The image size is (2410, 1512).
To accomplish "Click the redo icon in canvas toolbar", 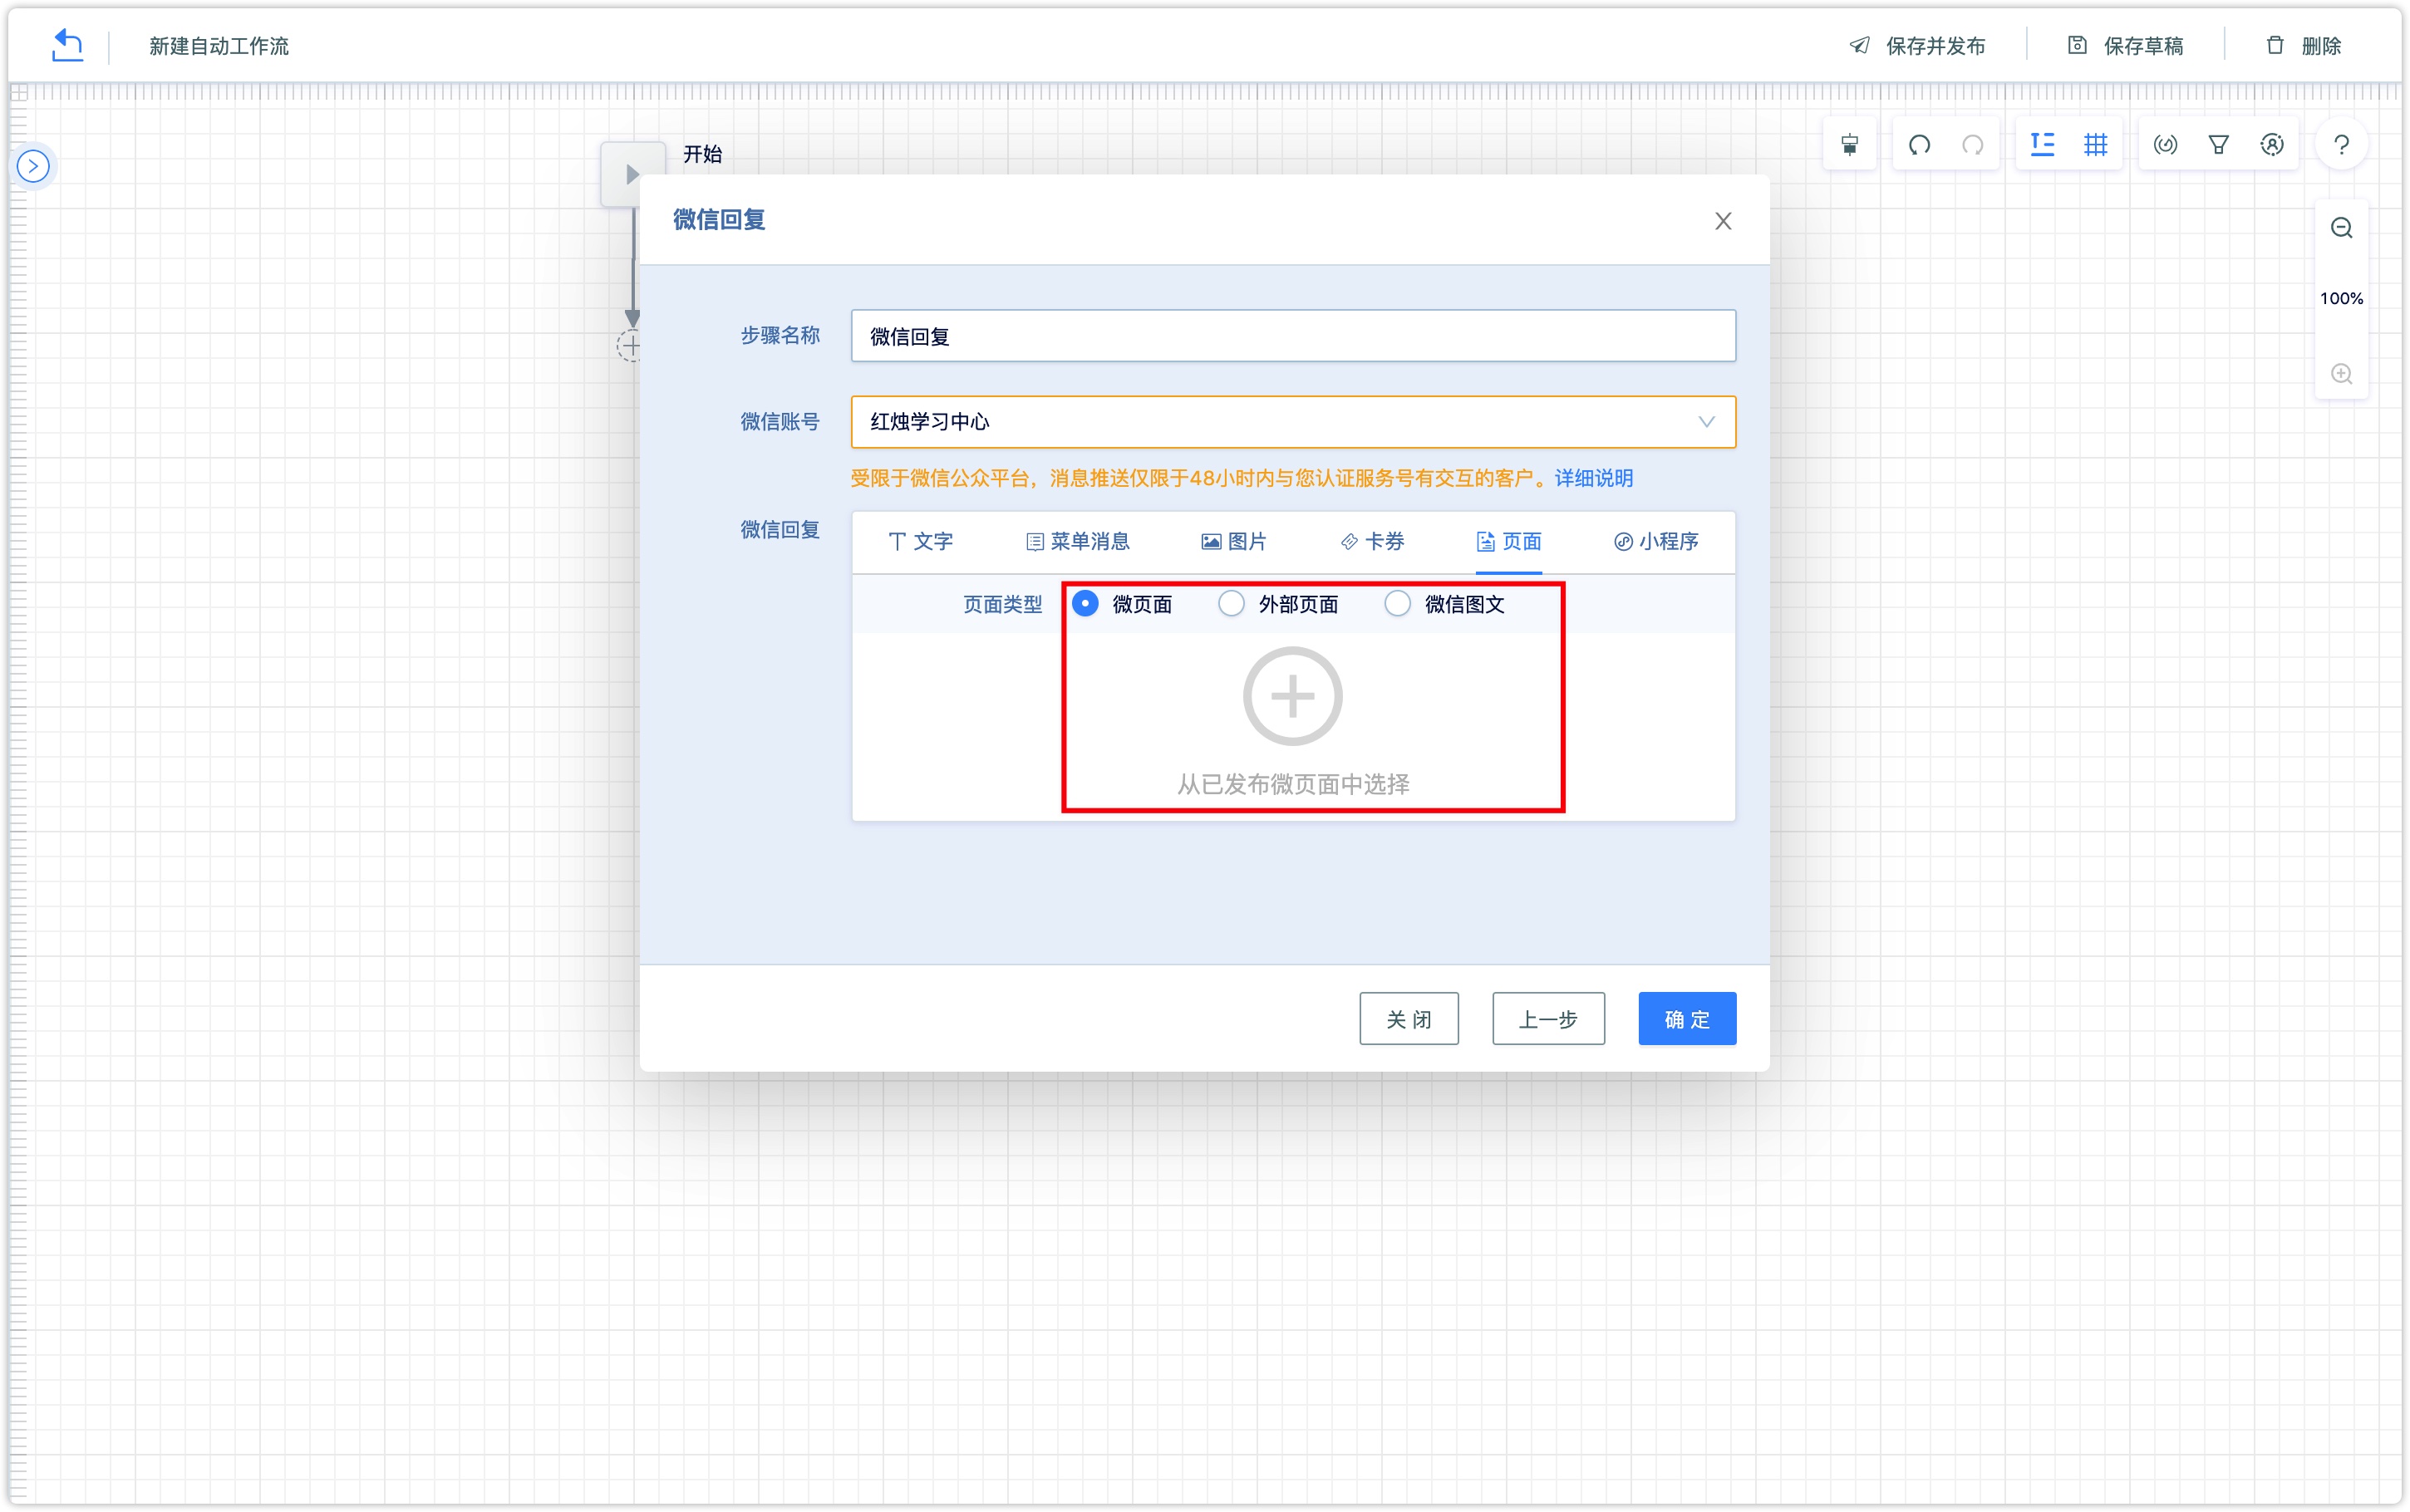I will coord(1972,145).
